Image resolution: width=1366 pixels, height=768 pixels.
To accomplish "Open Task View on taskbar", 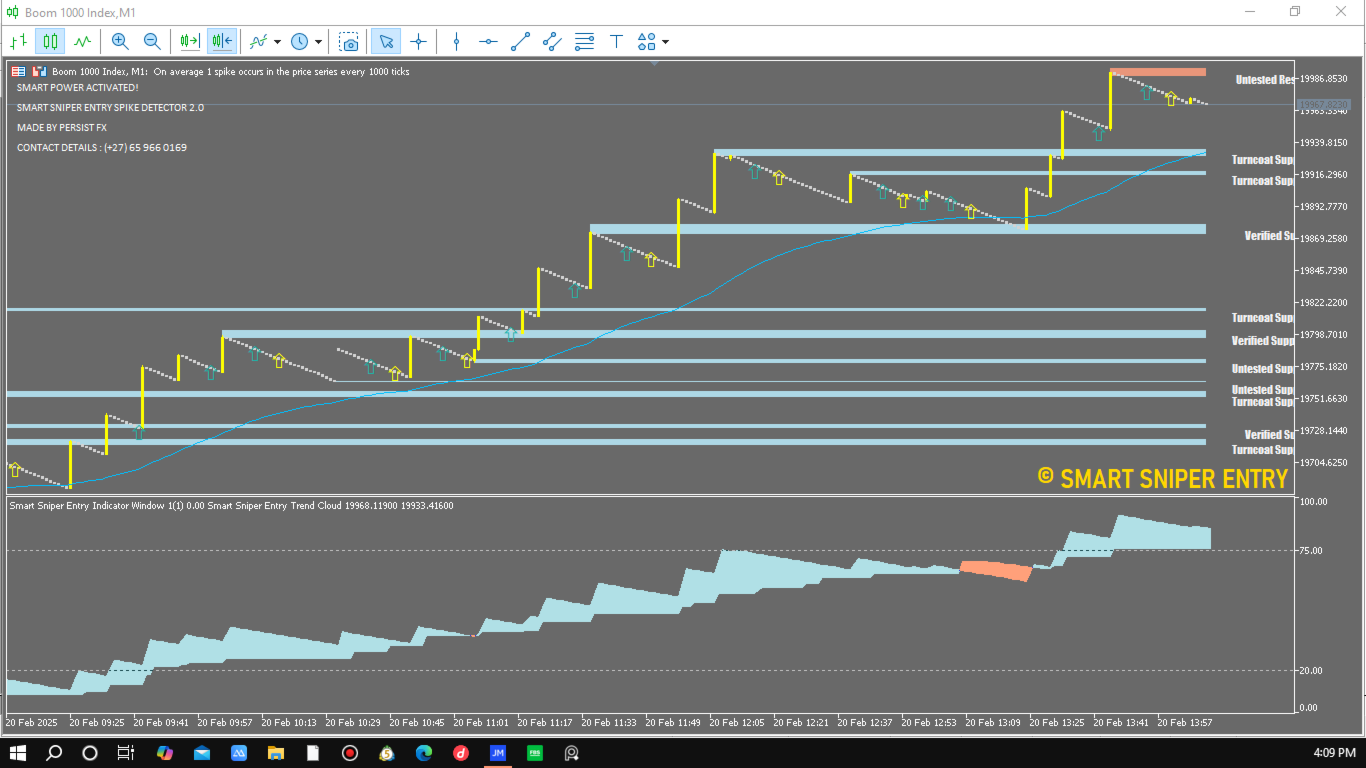I will click(126, 752).
